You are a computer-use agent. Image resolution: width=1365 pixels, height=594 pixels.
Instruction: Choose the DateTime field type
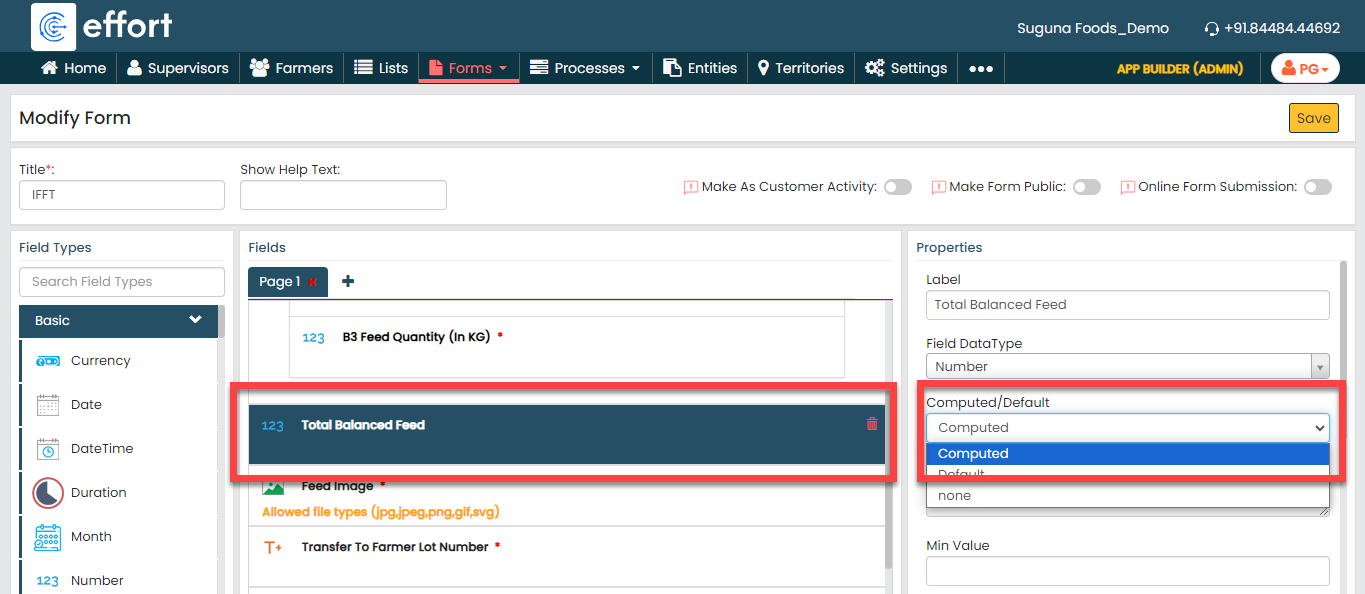point(101,449)
